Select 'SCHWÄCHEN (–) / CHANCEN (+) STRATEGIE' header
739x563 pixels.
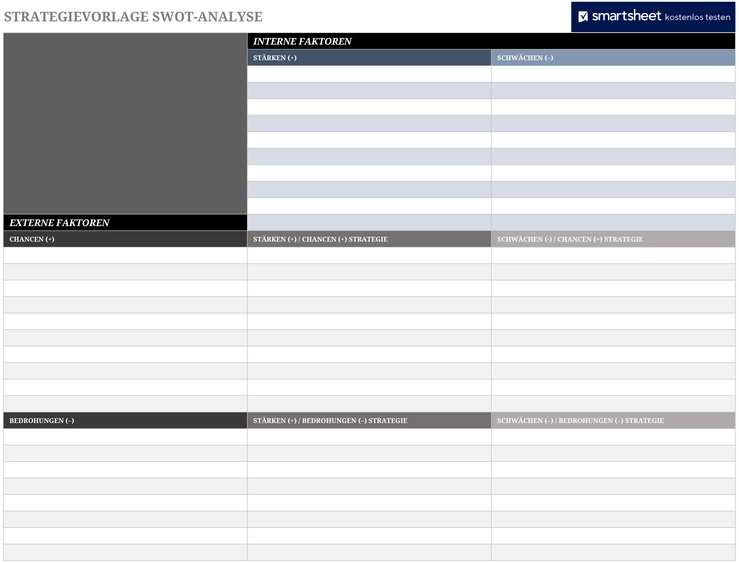click(x=613, y=239)
